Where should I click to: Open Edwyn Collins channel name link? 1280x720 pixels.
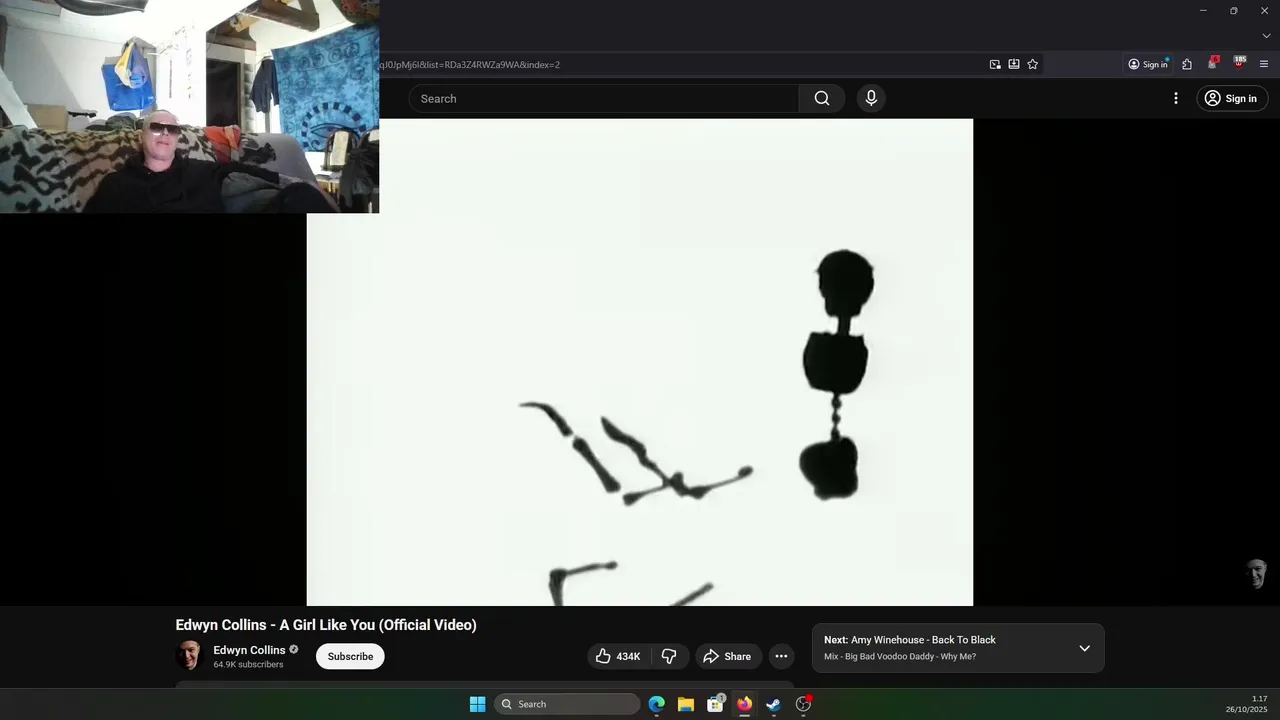(249, 650)
